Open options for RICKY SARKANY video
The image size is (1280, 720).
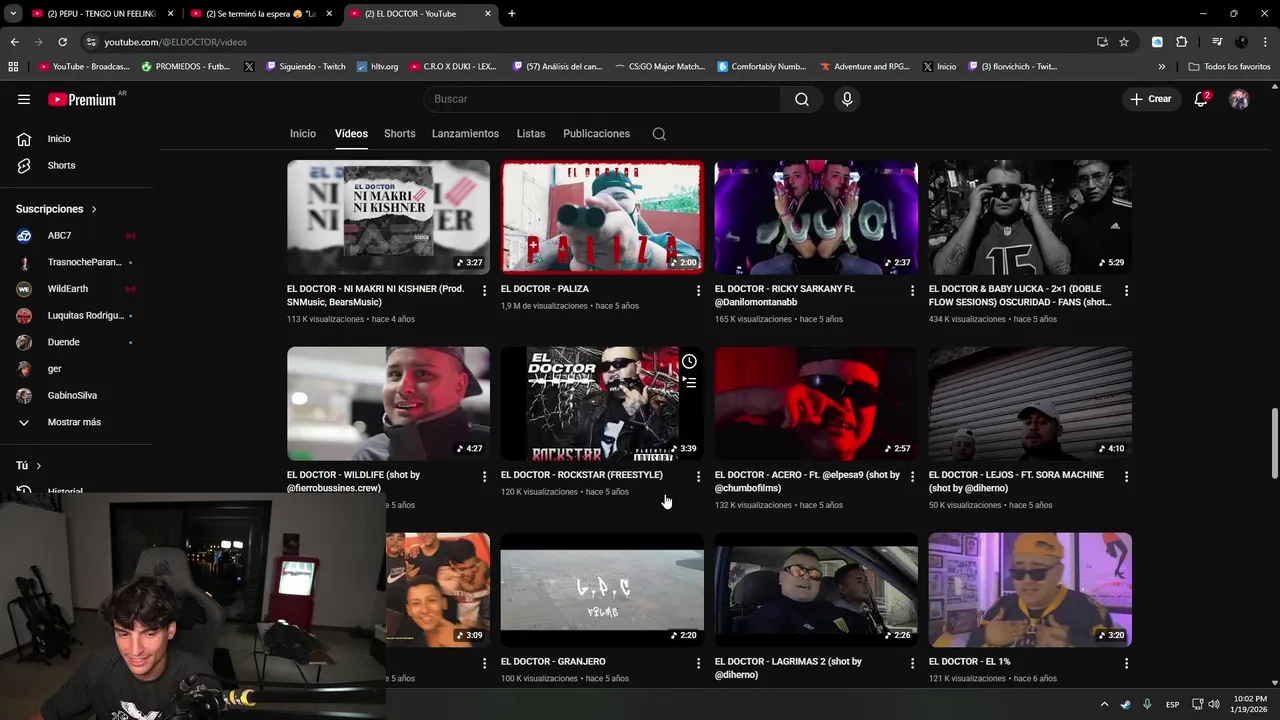click(x=912, y=290)
